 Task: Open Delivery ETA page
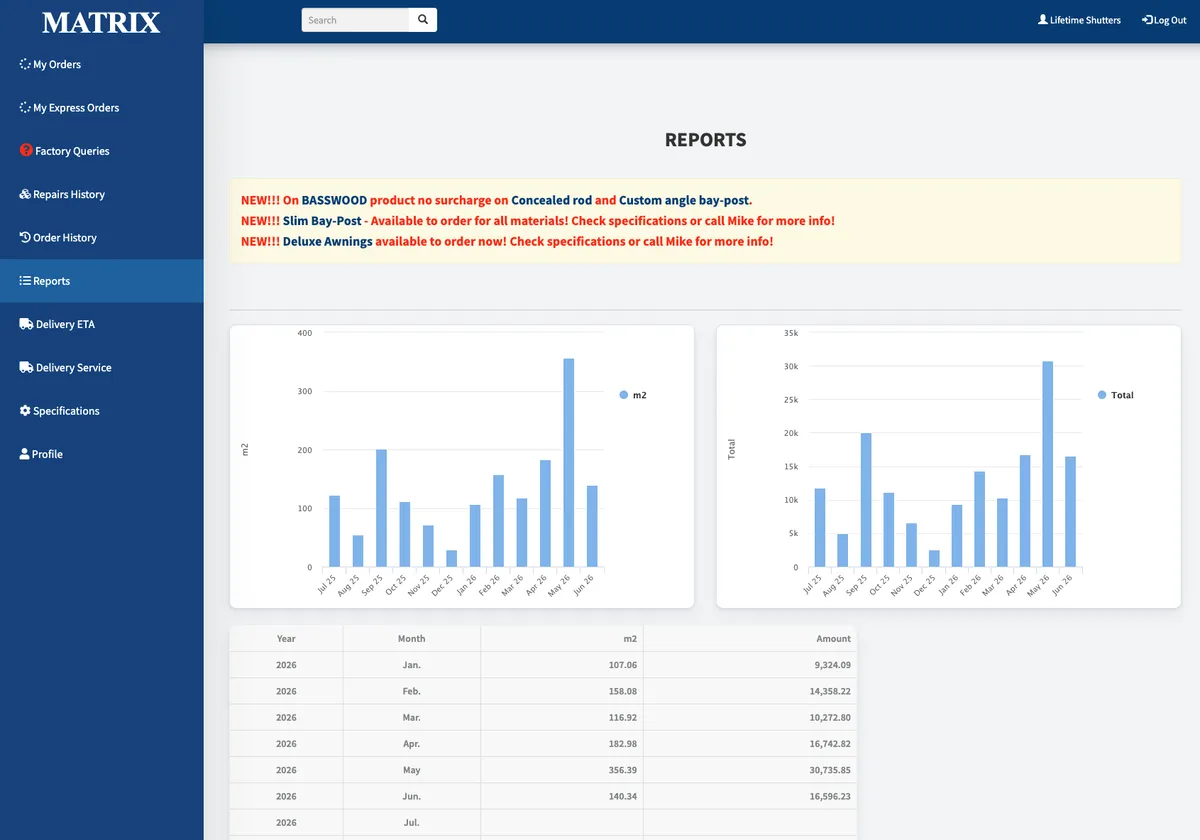point(101,324)
